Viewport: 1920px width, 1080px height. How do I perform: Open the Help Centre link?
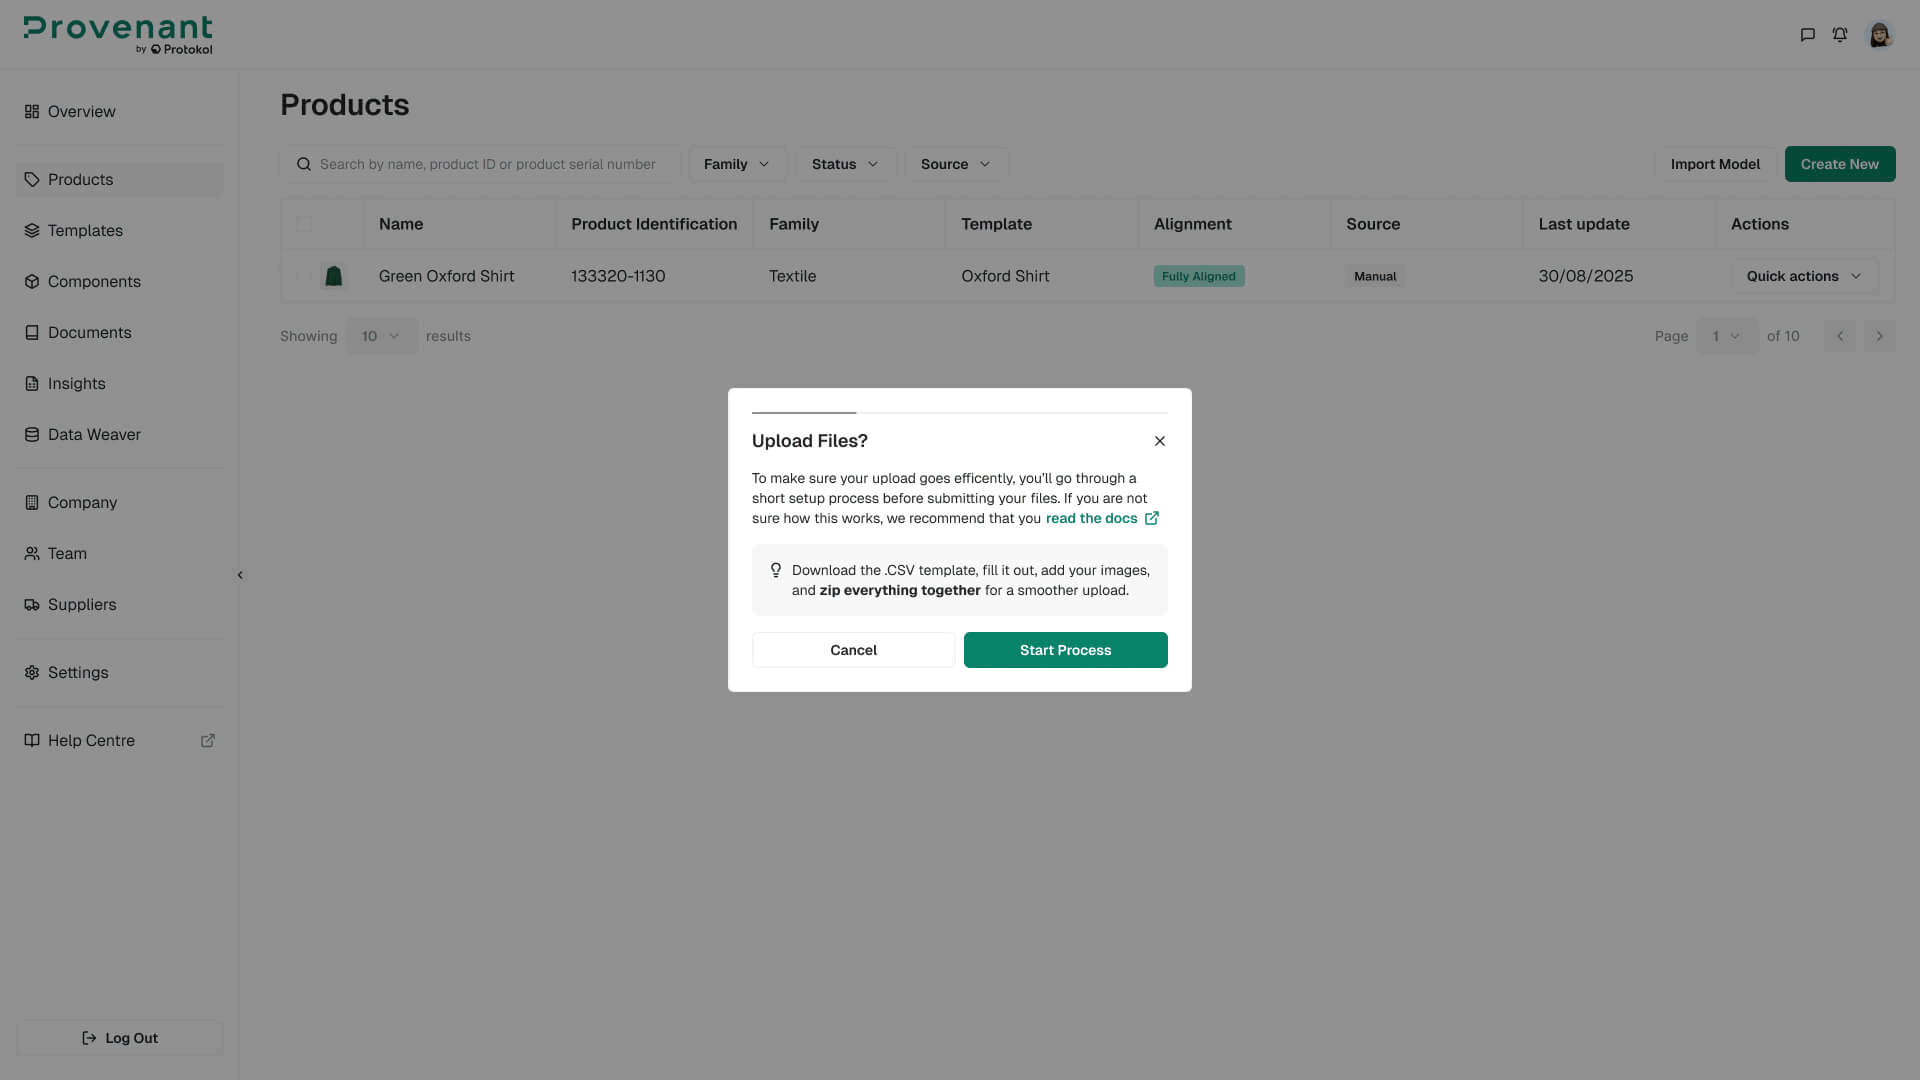[120, 741]
